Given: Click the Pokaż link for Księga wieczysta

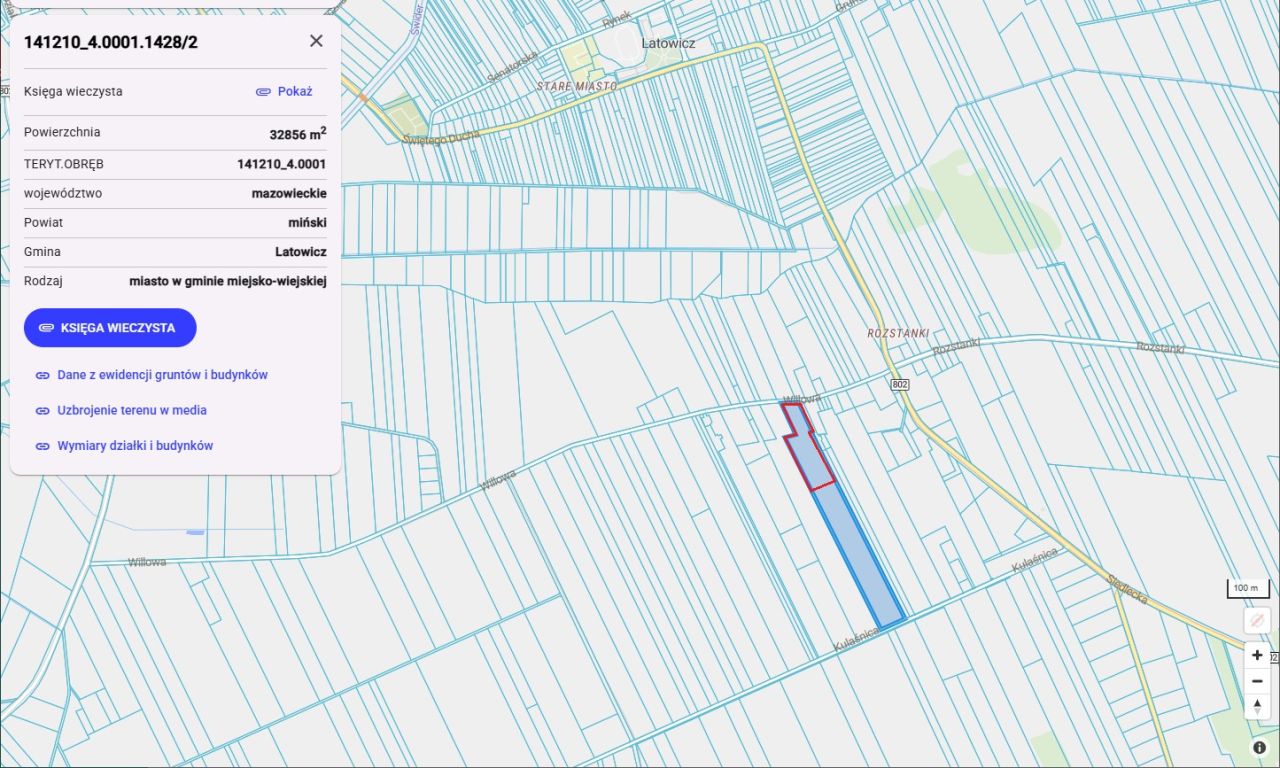Looking at the screenshot, I should coord(284,91).
